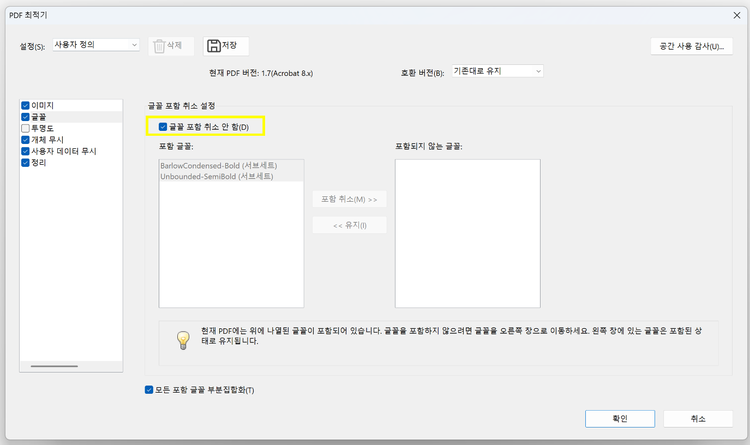Open the 설정(S) 사용자 정의 dropdown

tap(96, 44)
